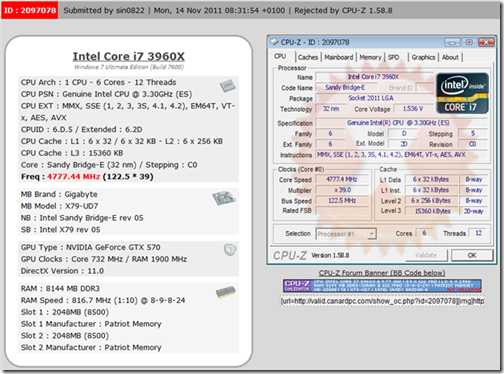The image size is (504, 374).
Task: Click the CPU chip icon beside CPU Arch
Action: click(x=228, y=86)
